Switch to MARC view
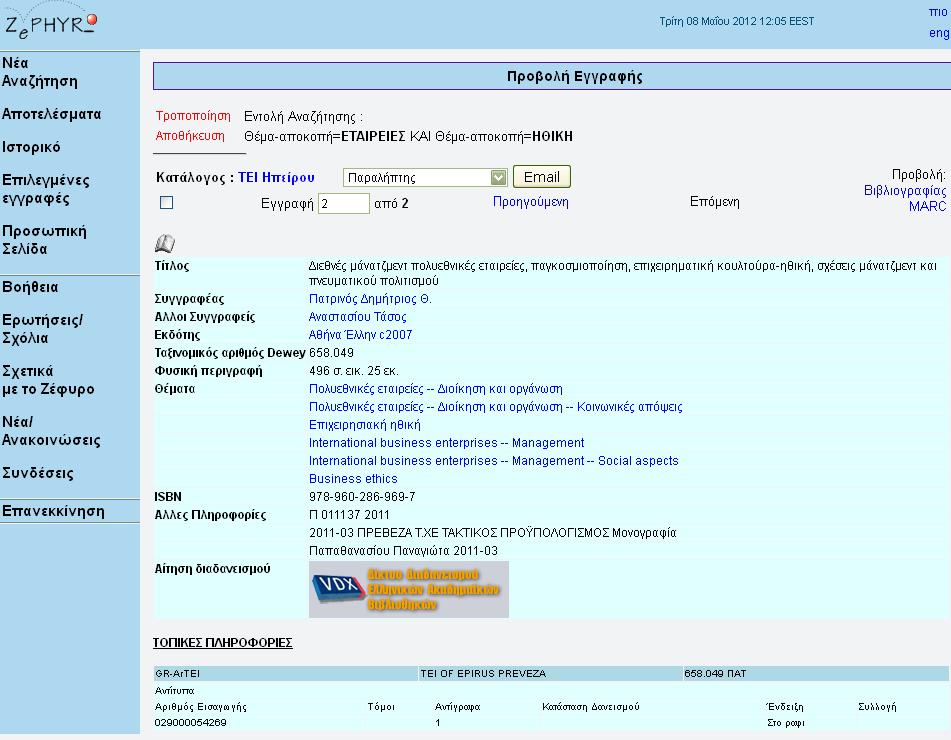The height and width of the screenshot is (740, 951). tap(927, 206)
